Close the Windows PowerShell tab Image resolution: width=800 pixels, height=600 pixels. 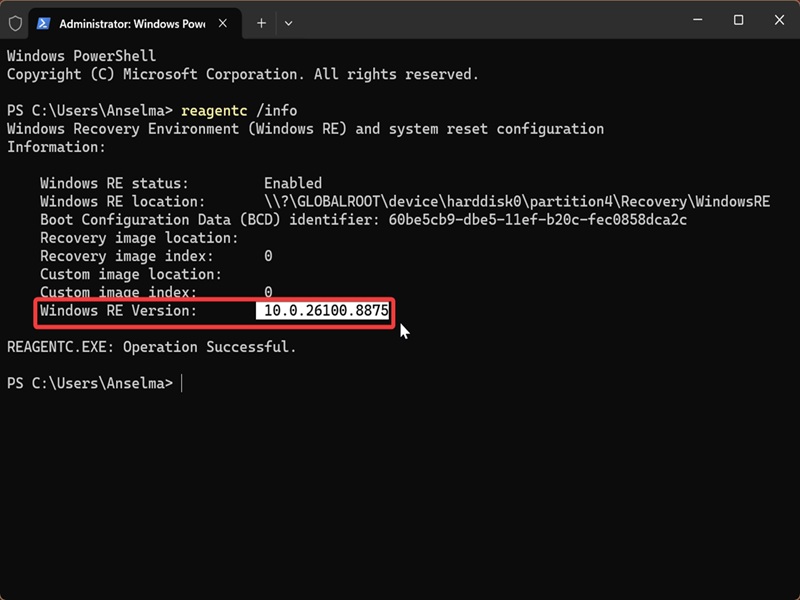coord(223,23)
